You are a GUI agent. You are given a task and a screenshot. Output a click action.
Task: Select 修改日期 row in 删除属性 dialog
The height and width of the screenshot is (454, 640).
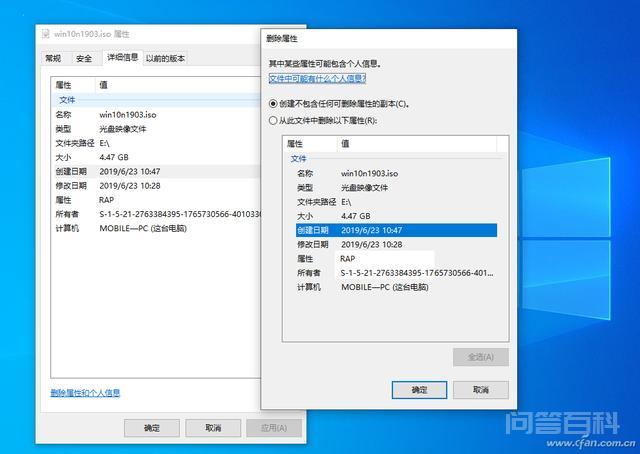(396, 245)
